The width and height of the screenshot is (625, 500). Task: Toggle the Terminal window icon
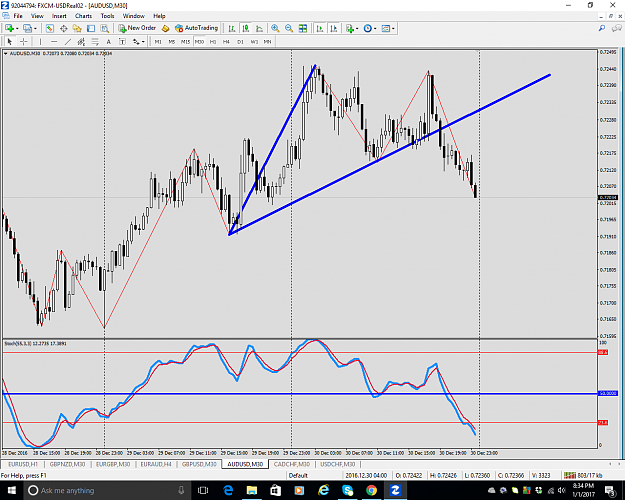(x=91, y=28)
